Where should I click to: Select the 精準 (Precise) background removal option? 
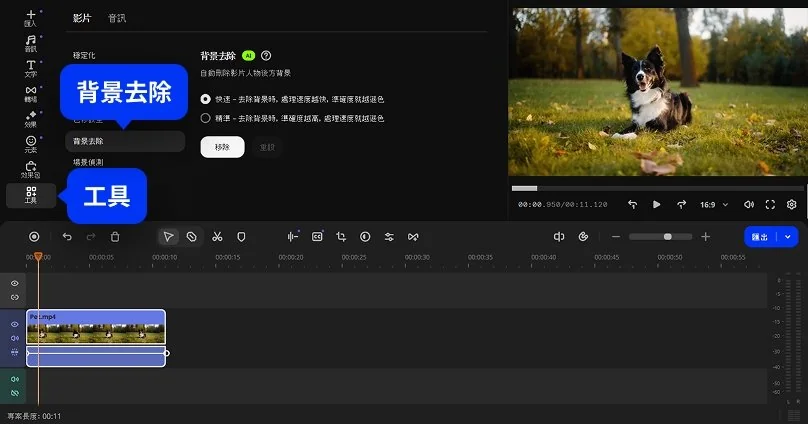206,117
